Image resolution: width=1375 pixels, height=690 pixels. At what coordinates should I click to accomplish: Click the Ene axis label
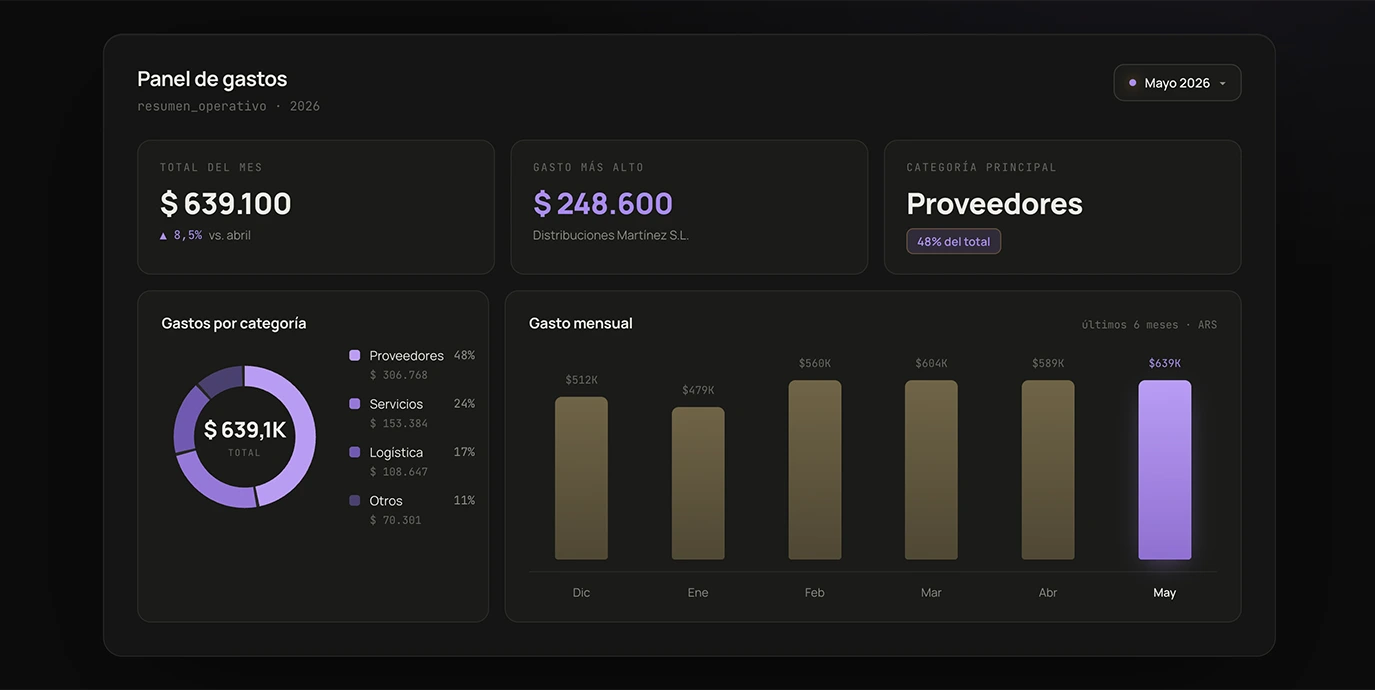[698, 593]
